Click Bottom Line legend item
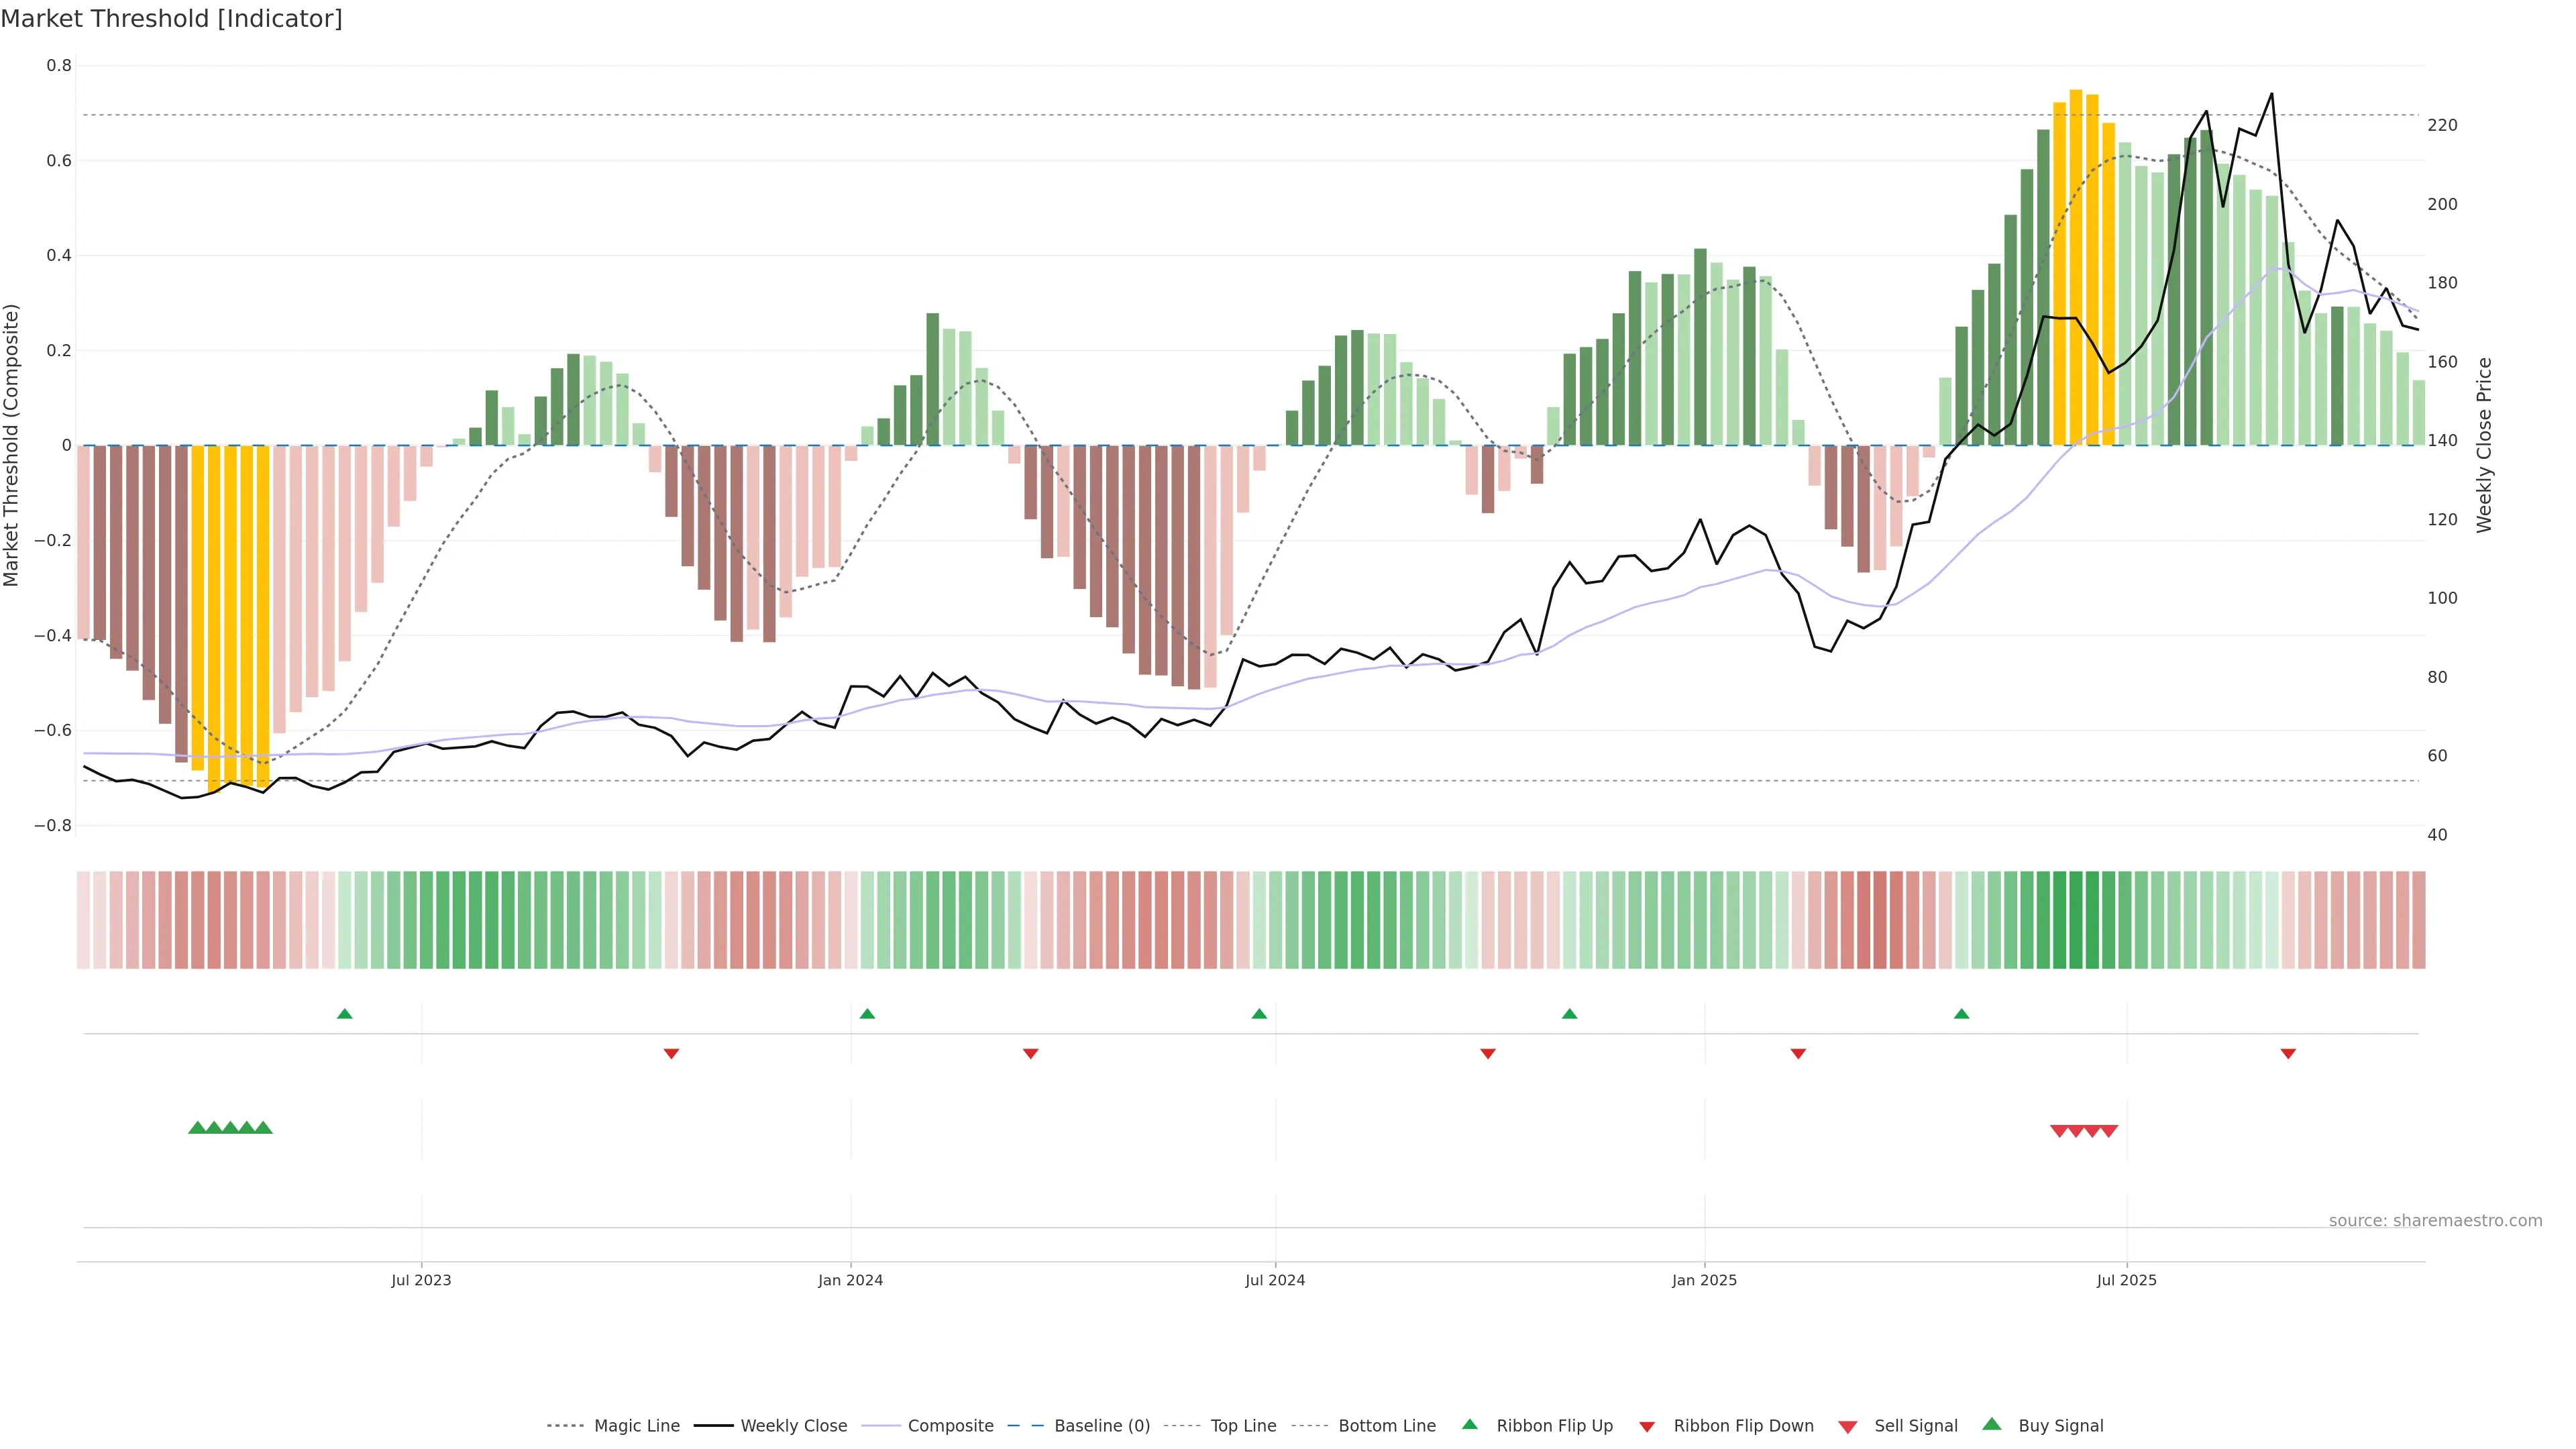 pyautogui.click(x=1386, y=1426)
